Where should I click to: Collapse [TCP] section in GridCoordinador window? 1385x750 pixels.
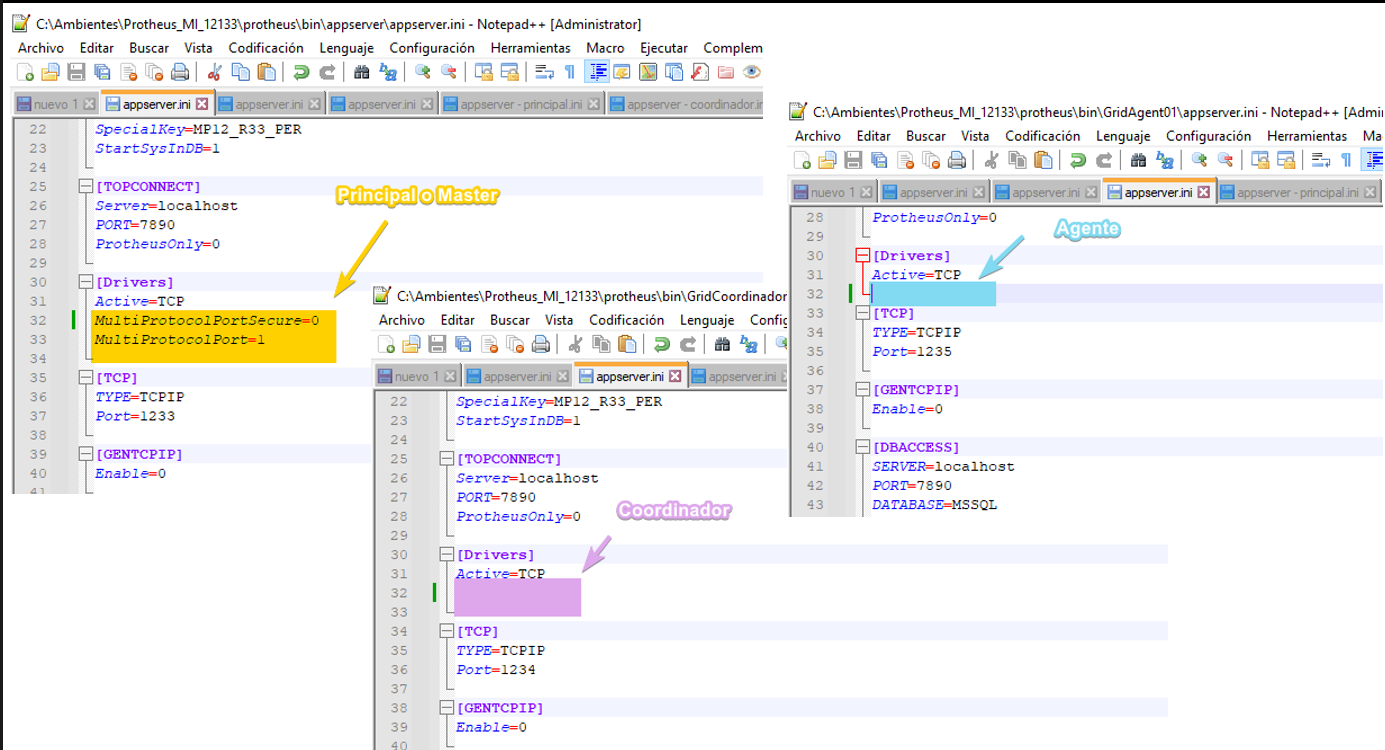point(445,632)
